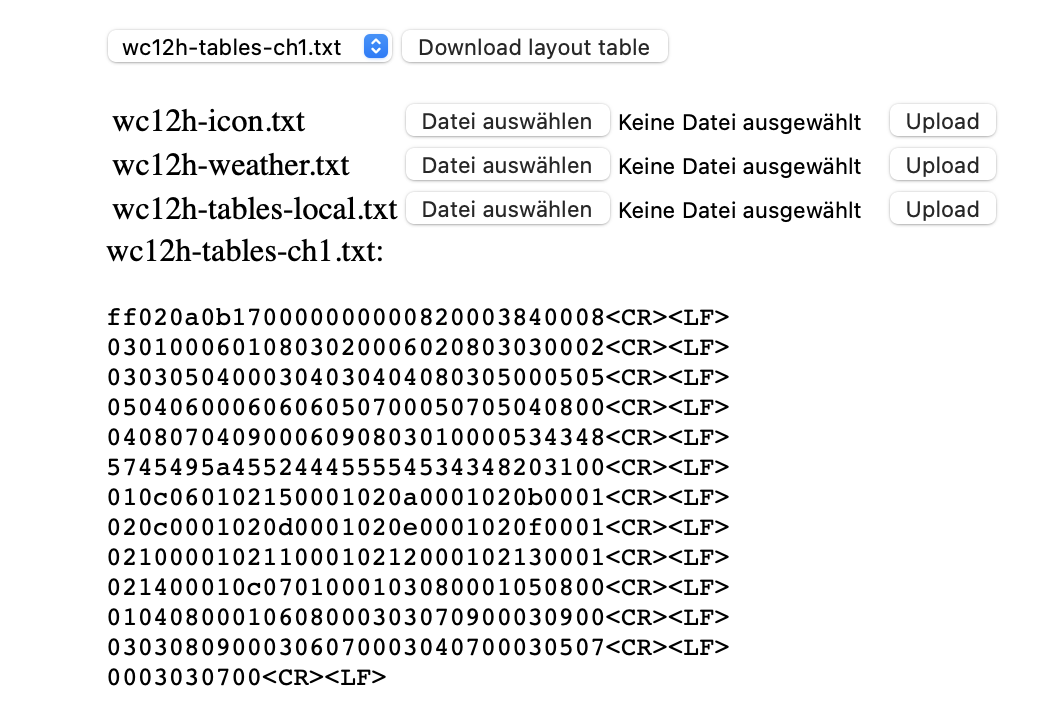Click 'Keine Datei ausgewählt' beside wc12h-weather.txt
This screenshot has height=712, width=1052.
739,167
